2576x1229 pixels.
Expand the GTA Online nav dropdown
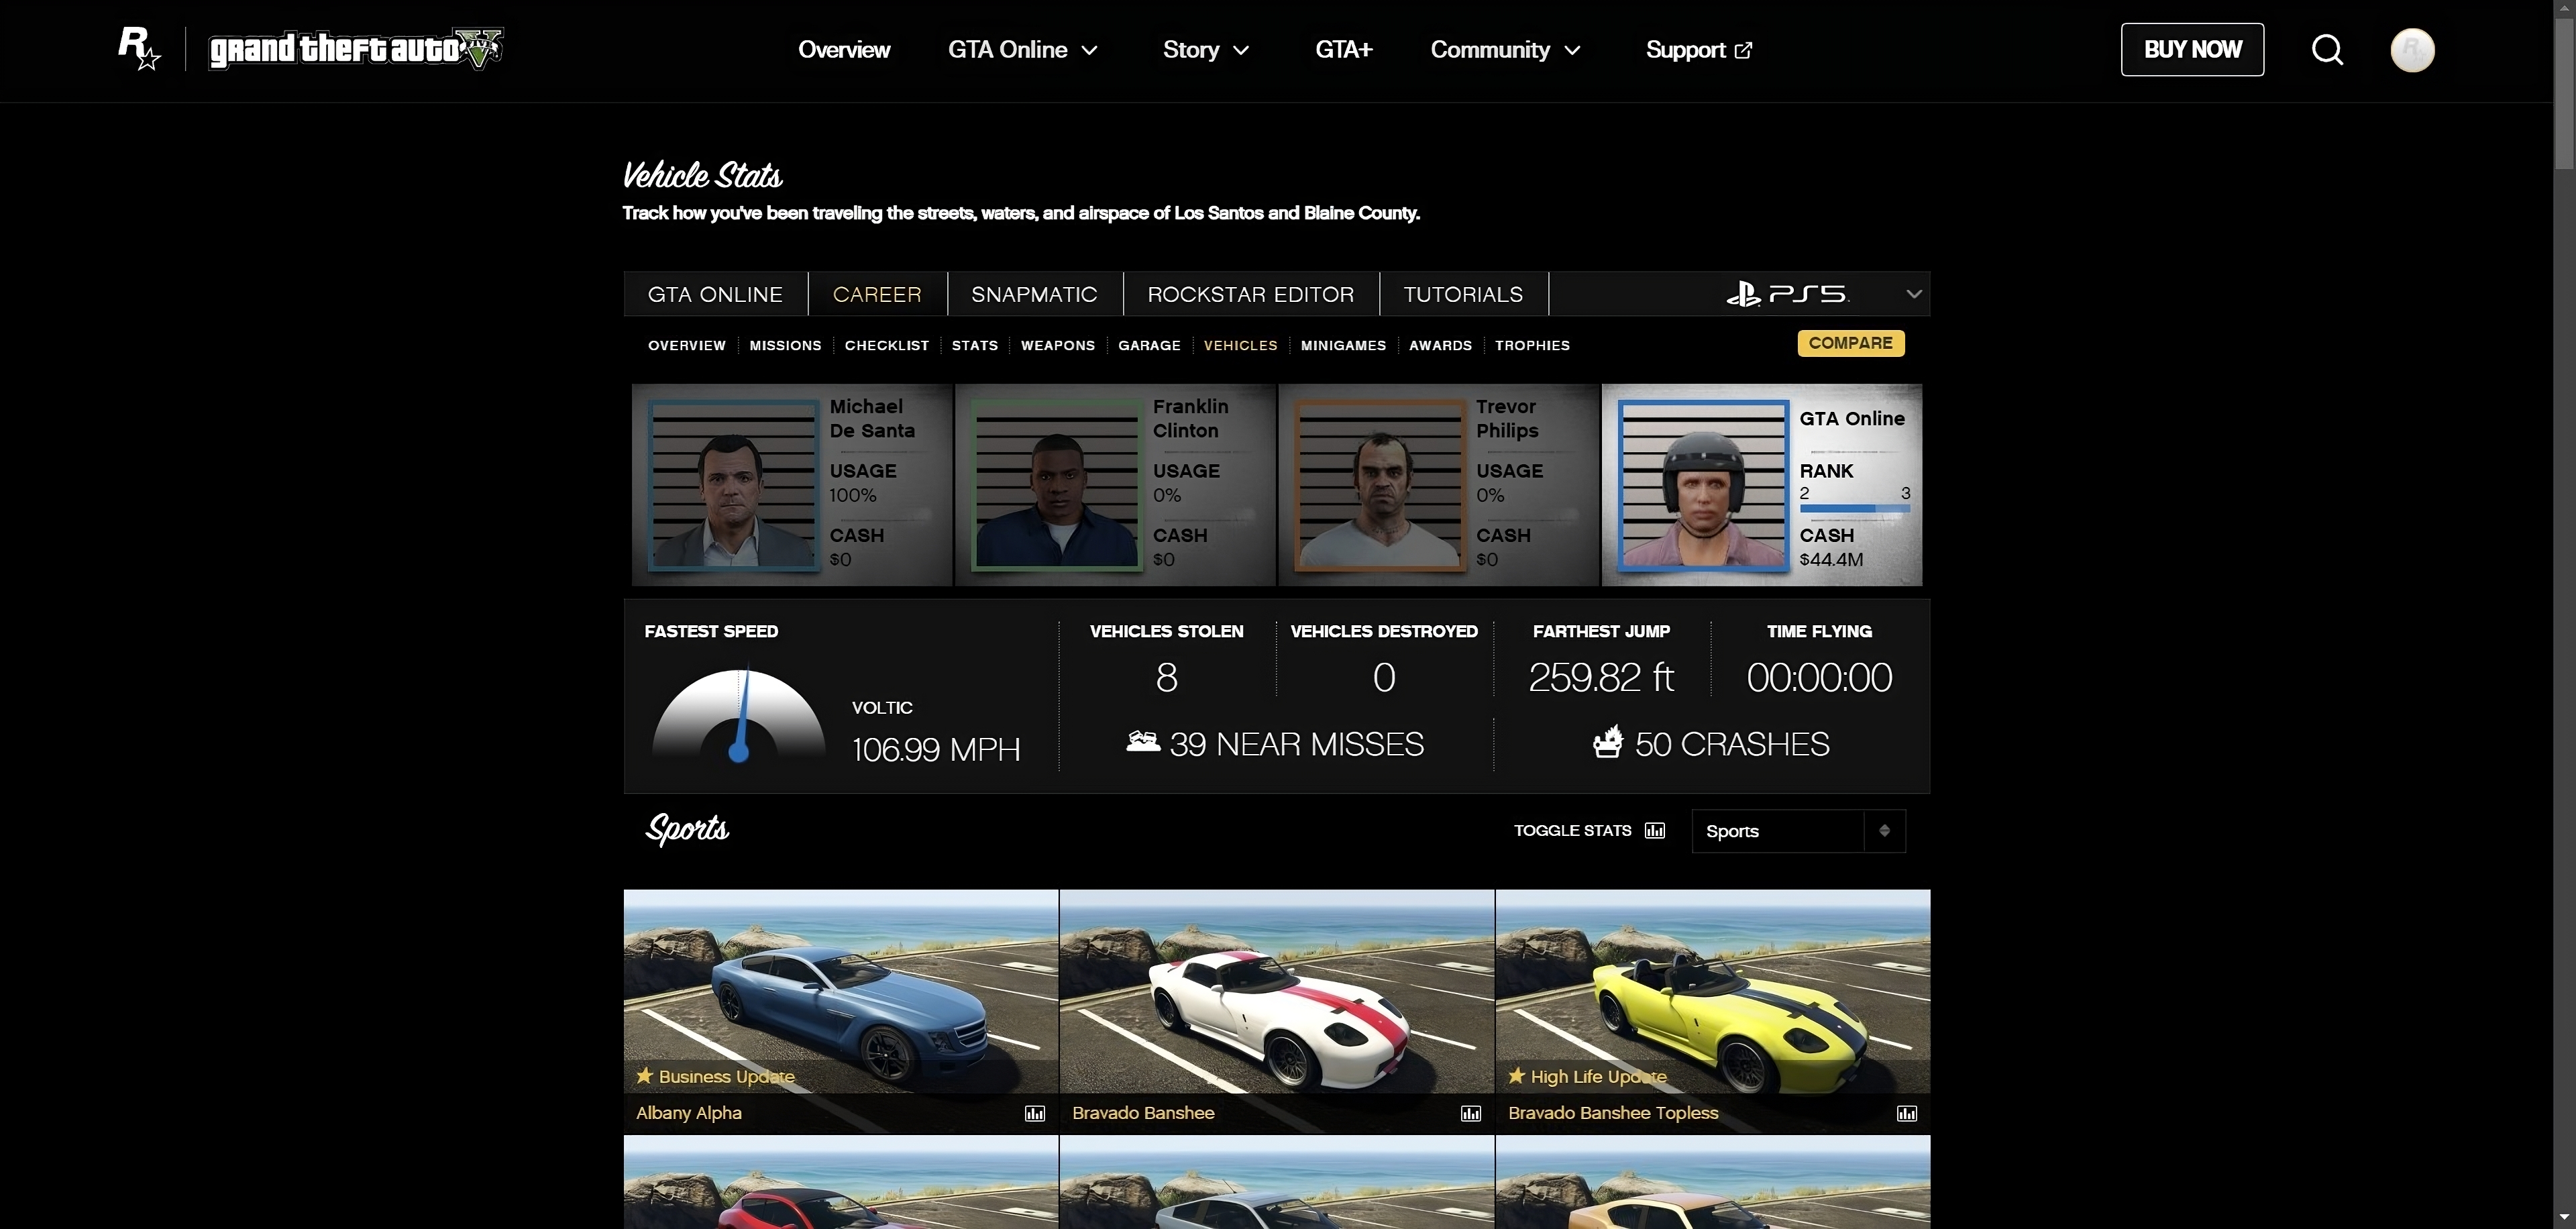click(x=1023, y=50)
